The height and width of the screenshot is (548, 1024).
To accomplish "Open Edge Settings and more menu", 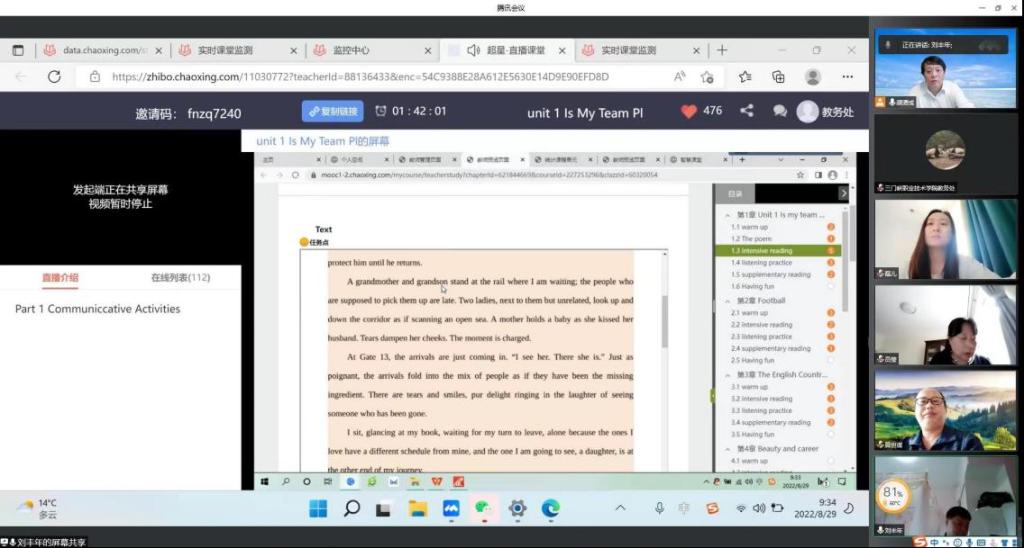I will click(848, 77).
